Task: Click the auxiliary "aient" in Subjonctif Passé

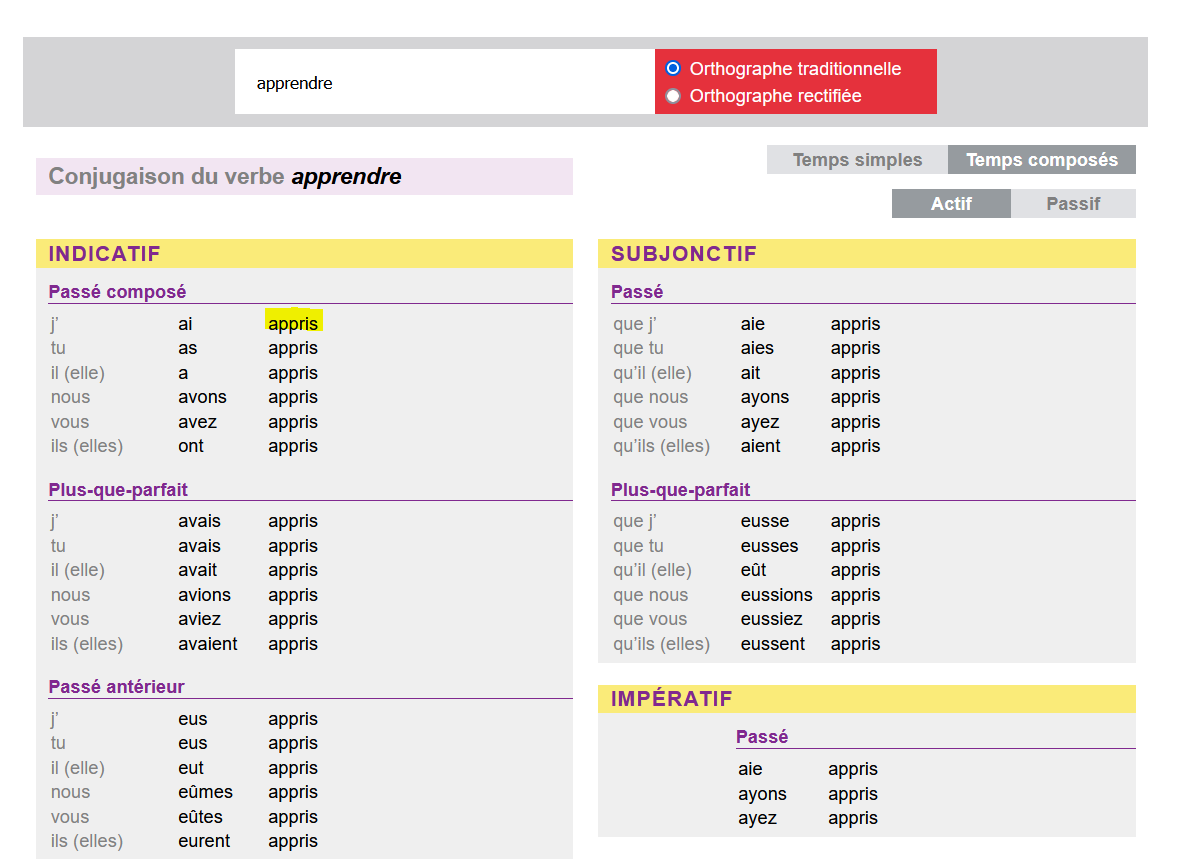Action: coord(760,446)
